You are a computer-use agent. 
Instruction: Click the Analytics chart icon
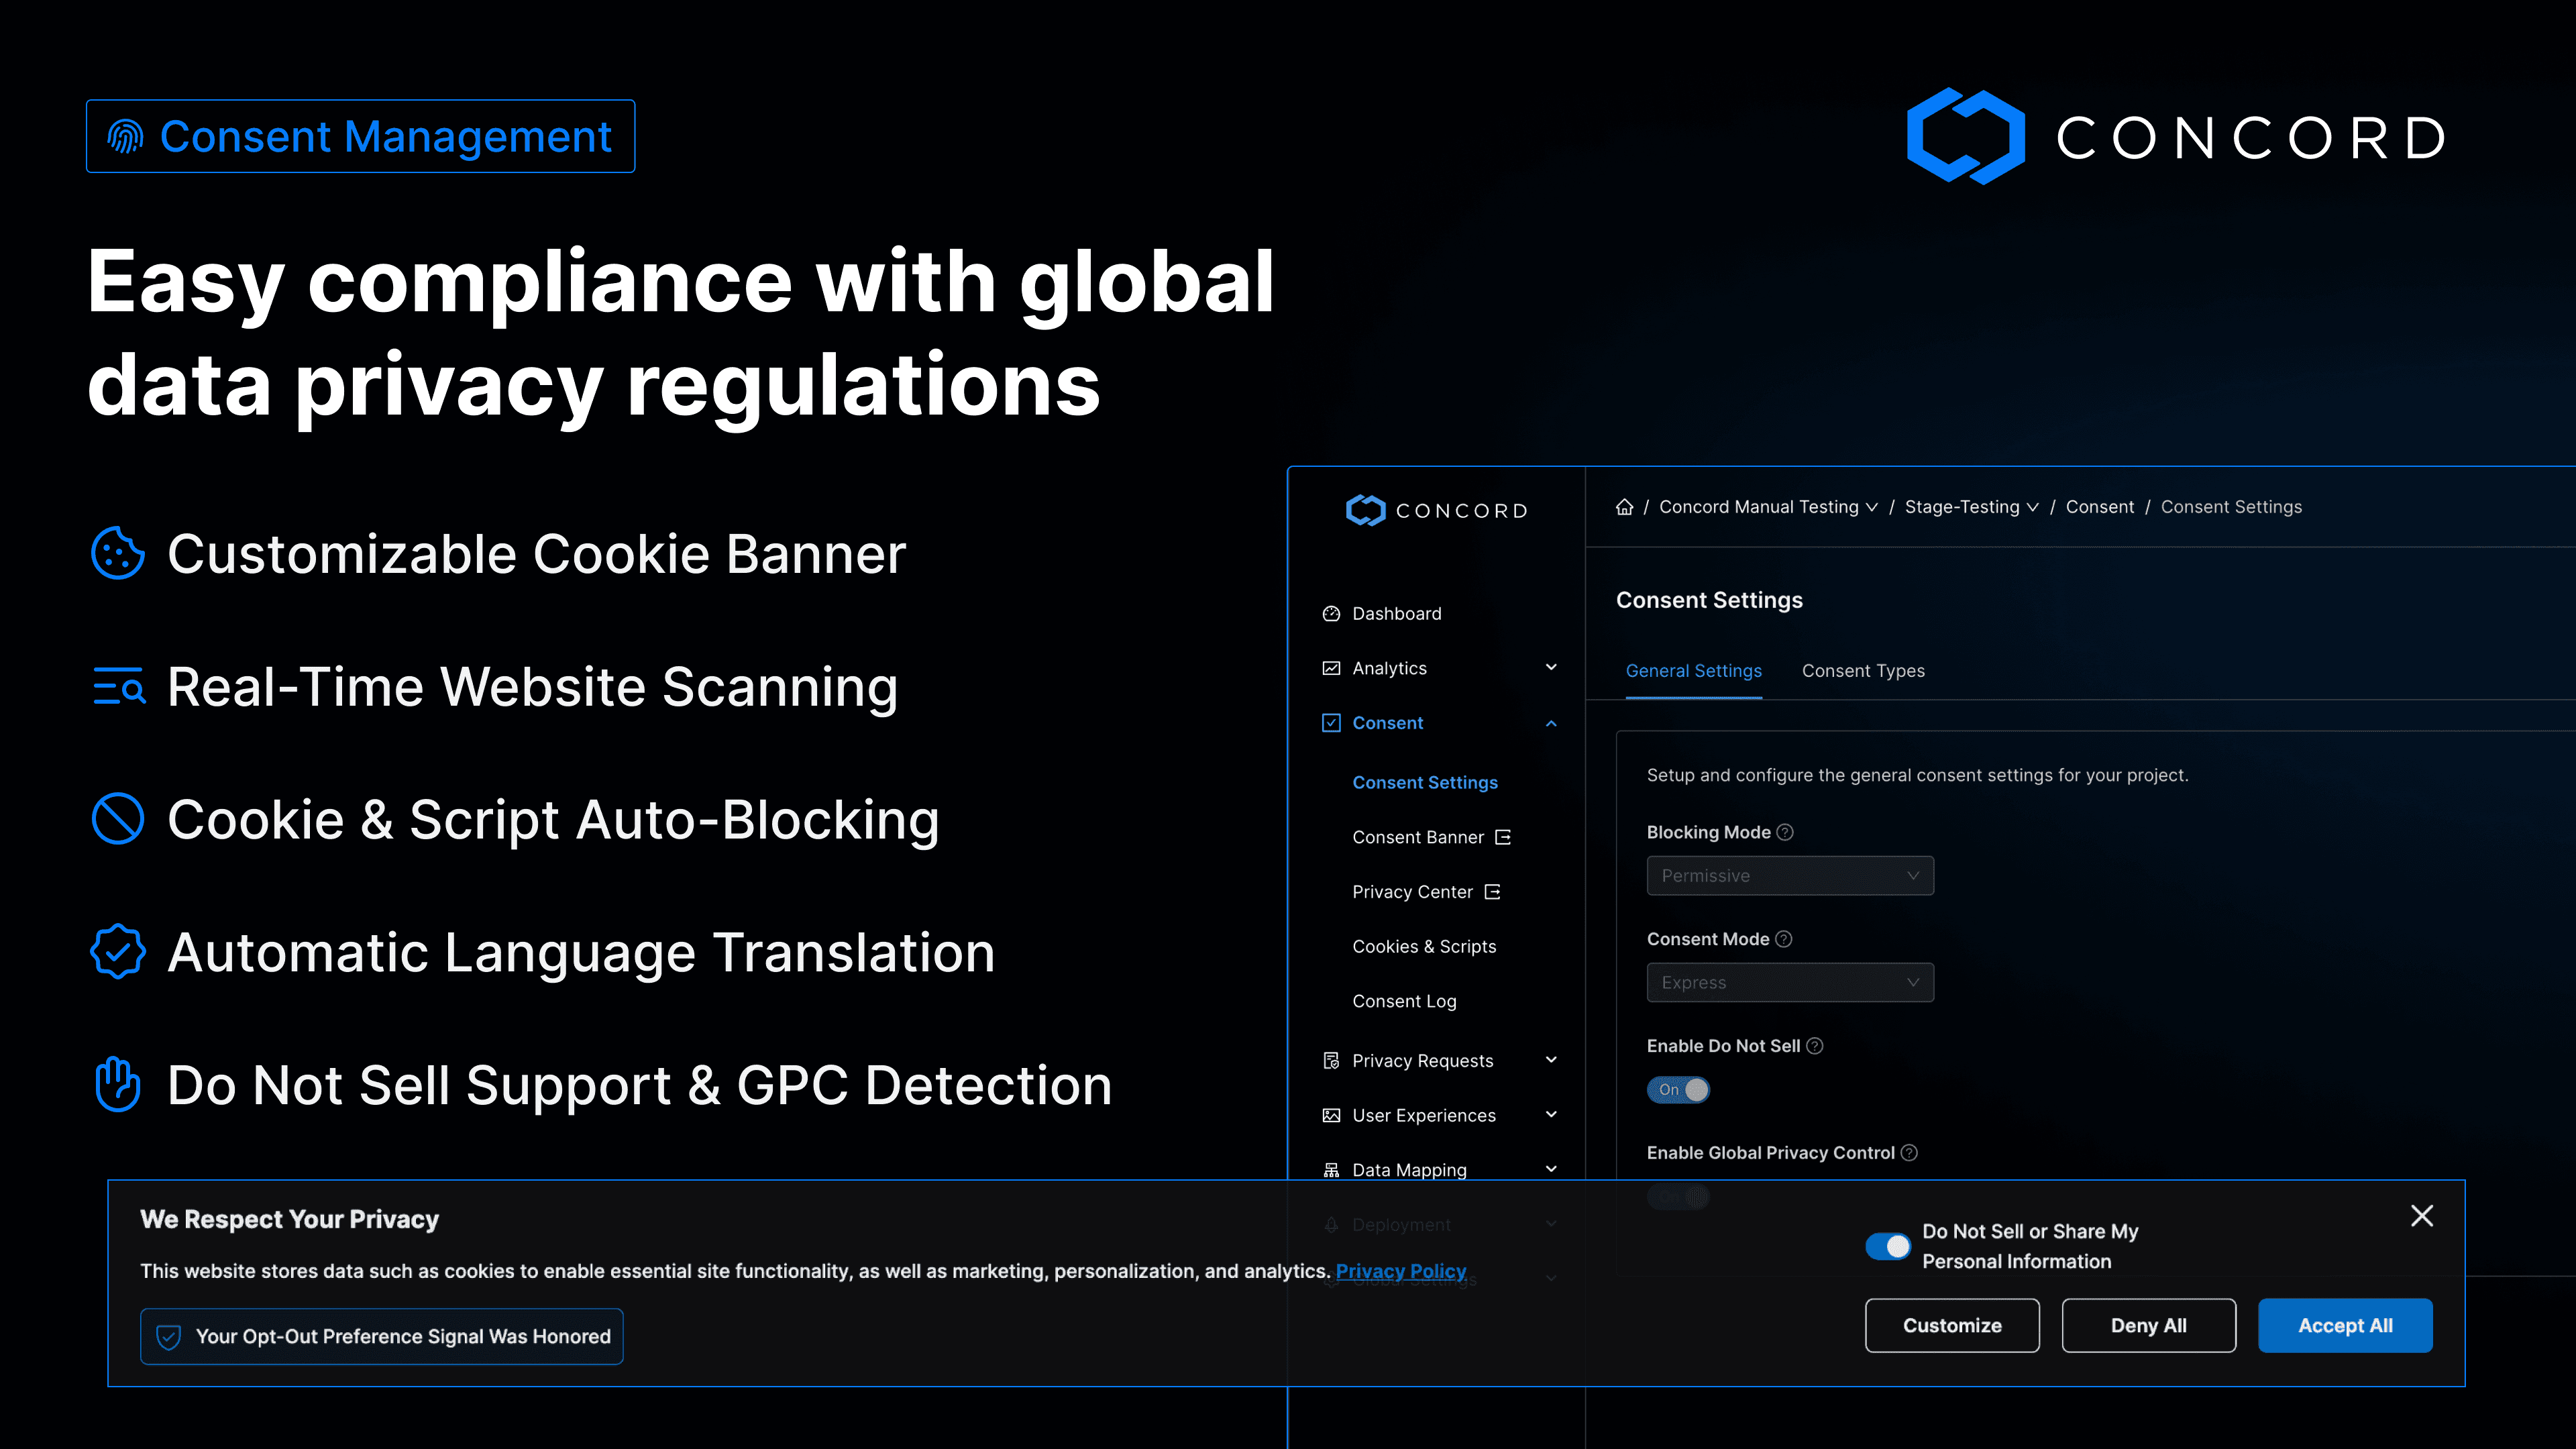tap(1331, 668)
